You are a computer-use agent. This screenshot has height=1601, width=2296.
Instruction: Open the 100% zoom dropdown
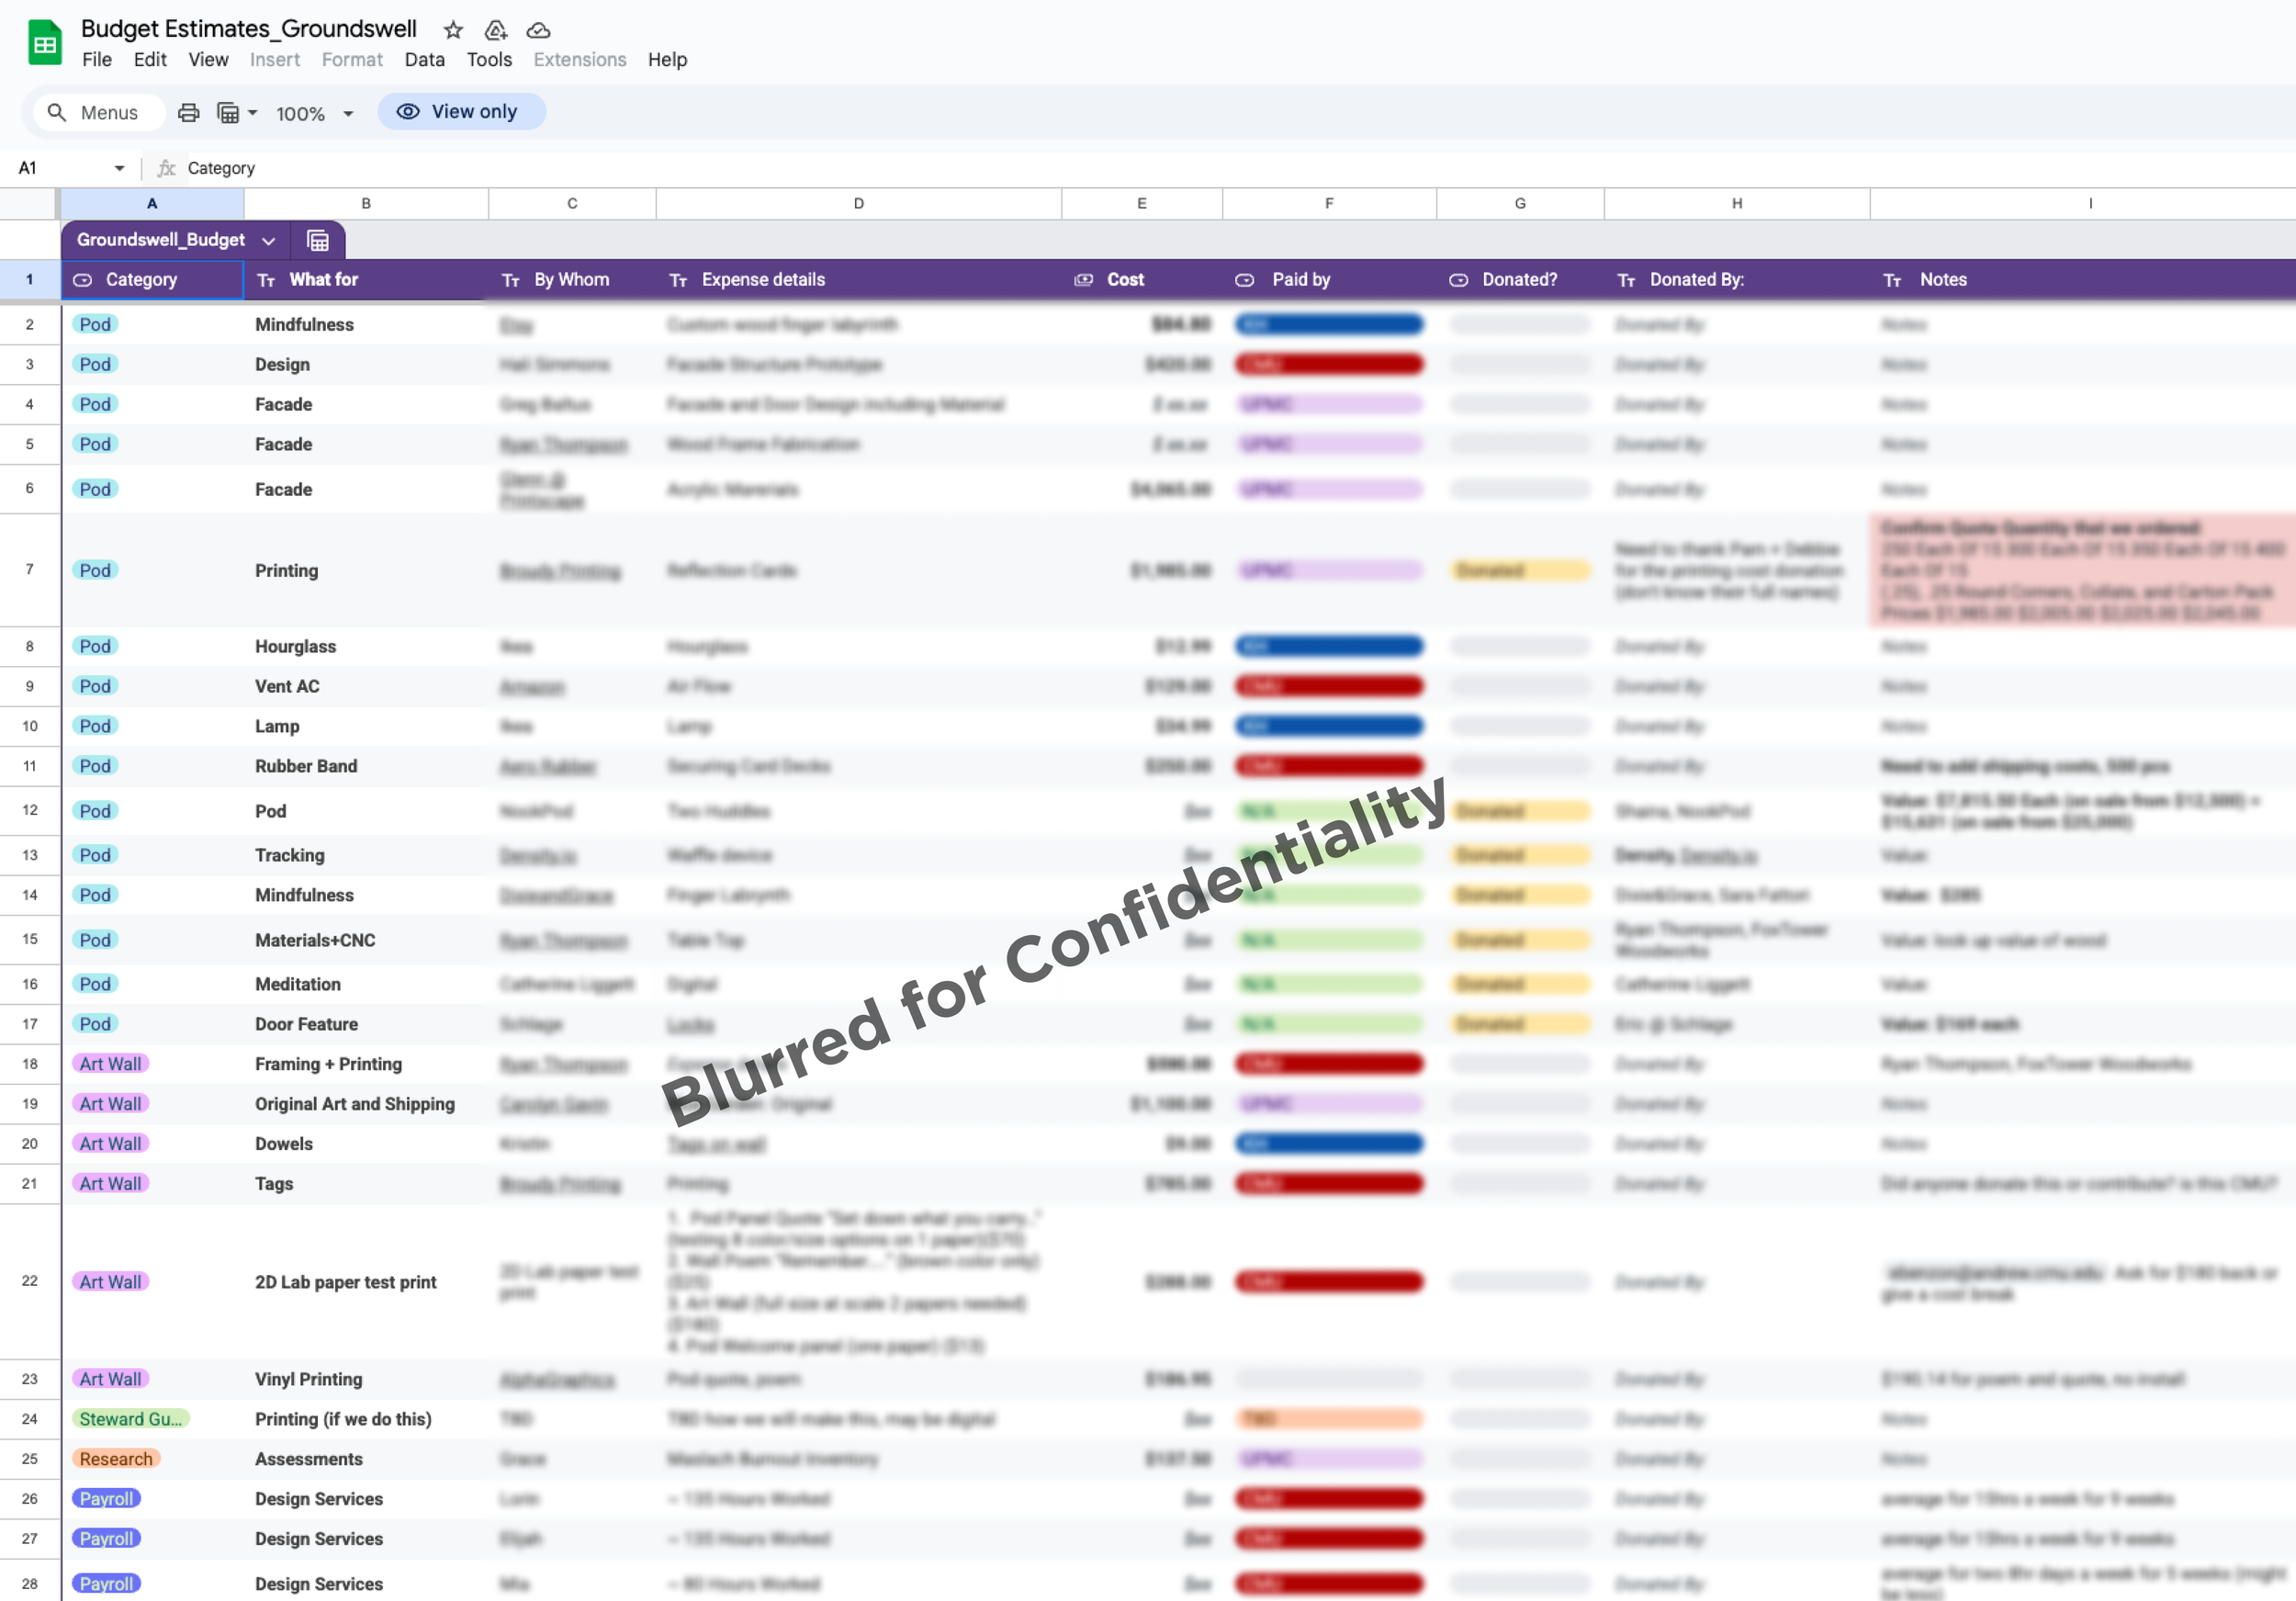coord(348,113)
